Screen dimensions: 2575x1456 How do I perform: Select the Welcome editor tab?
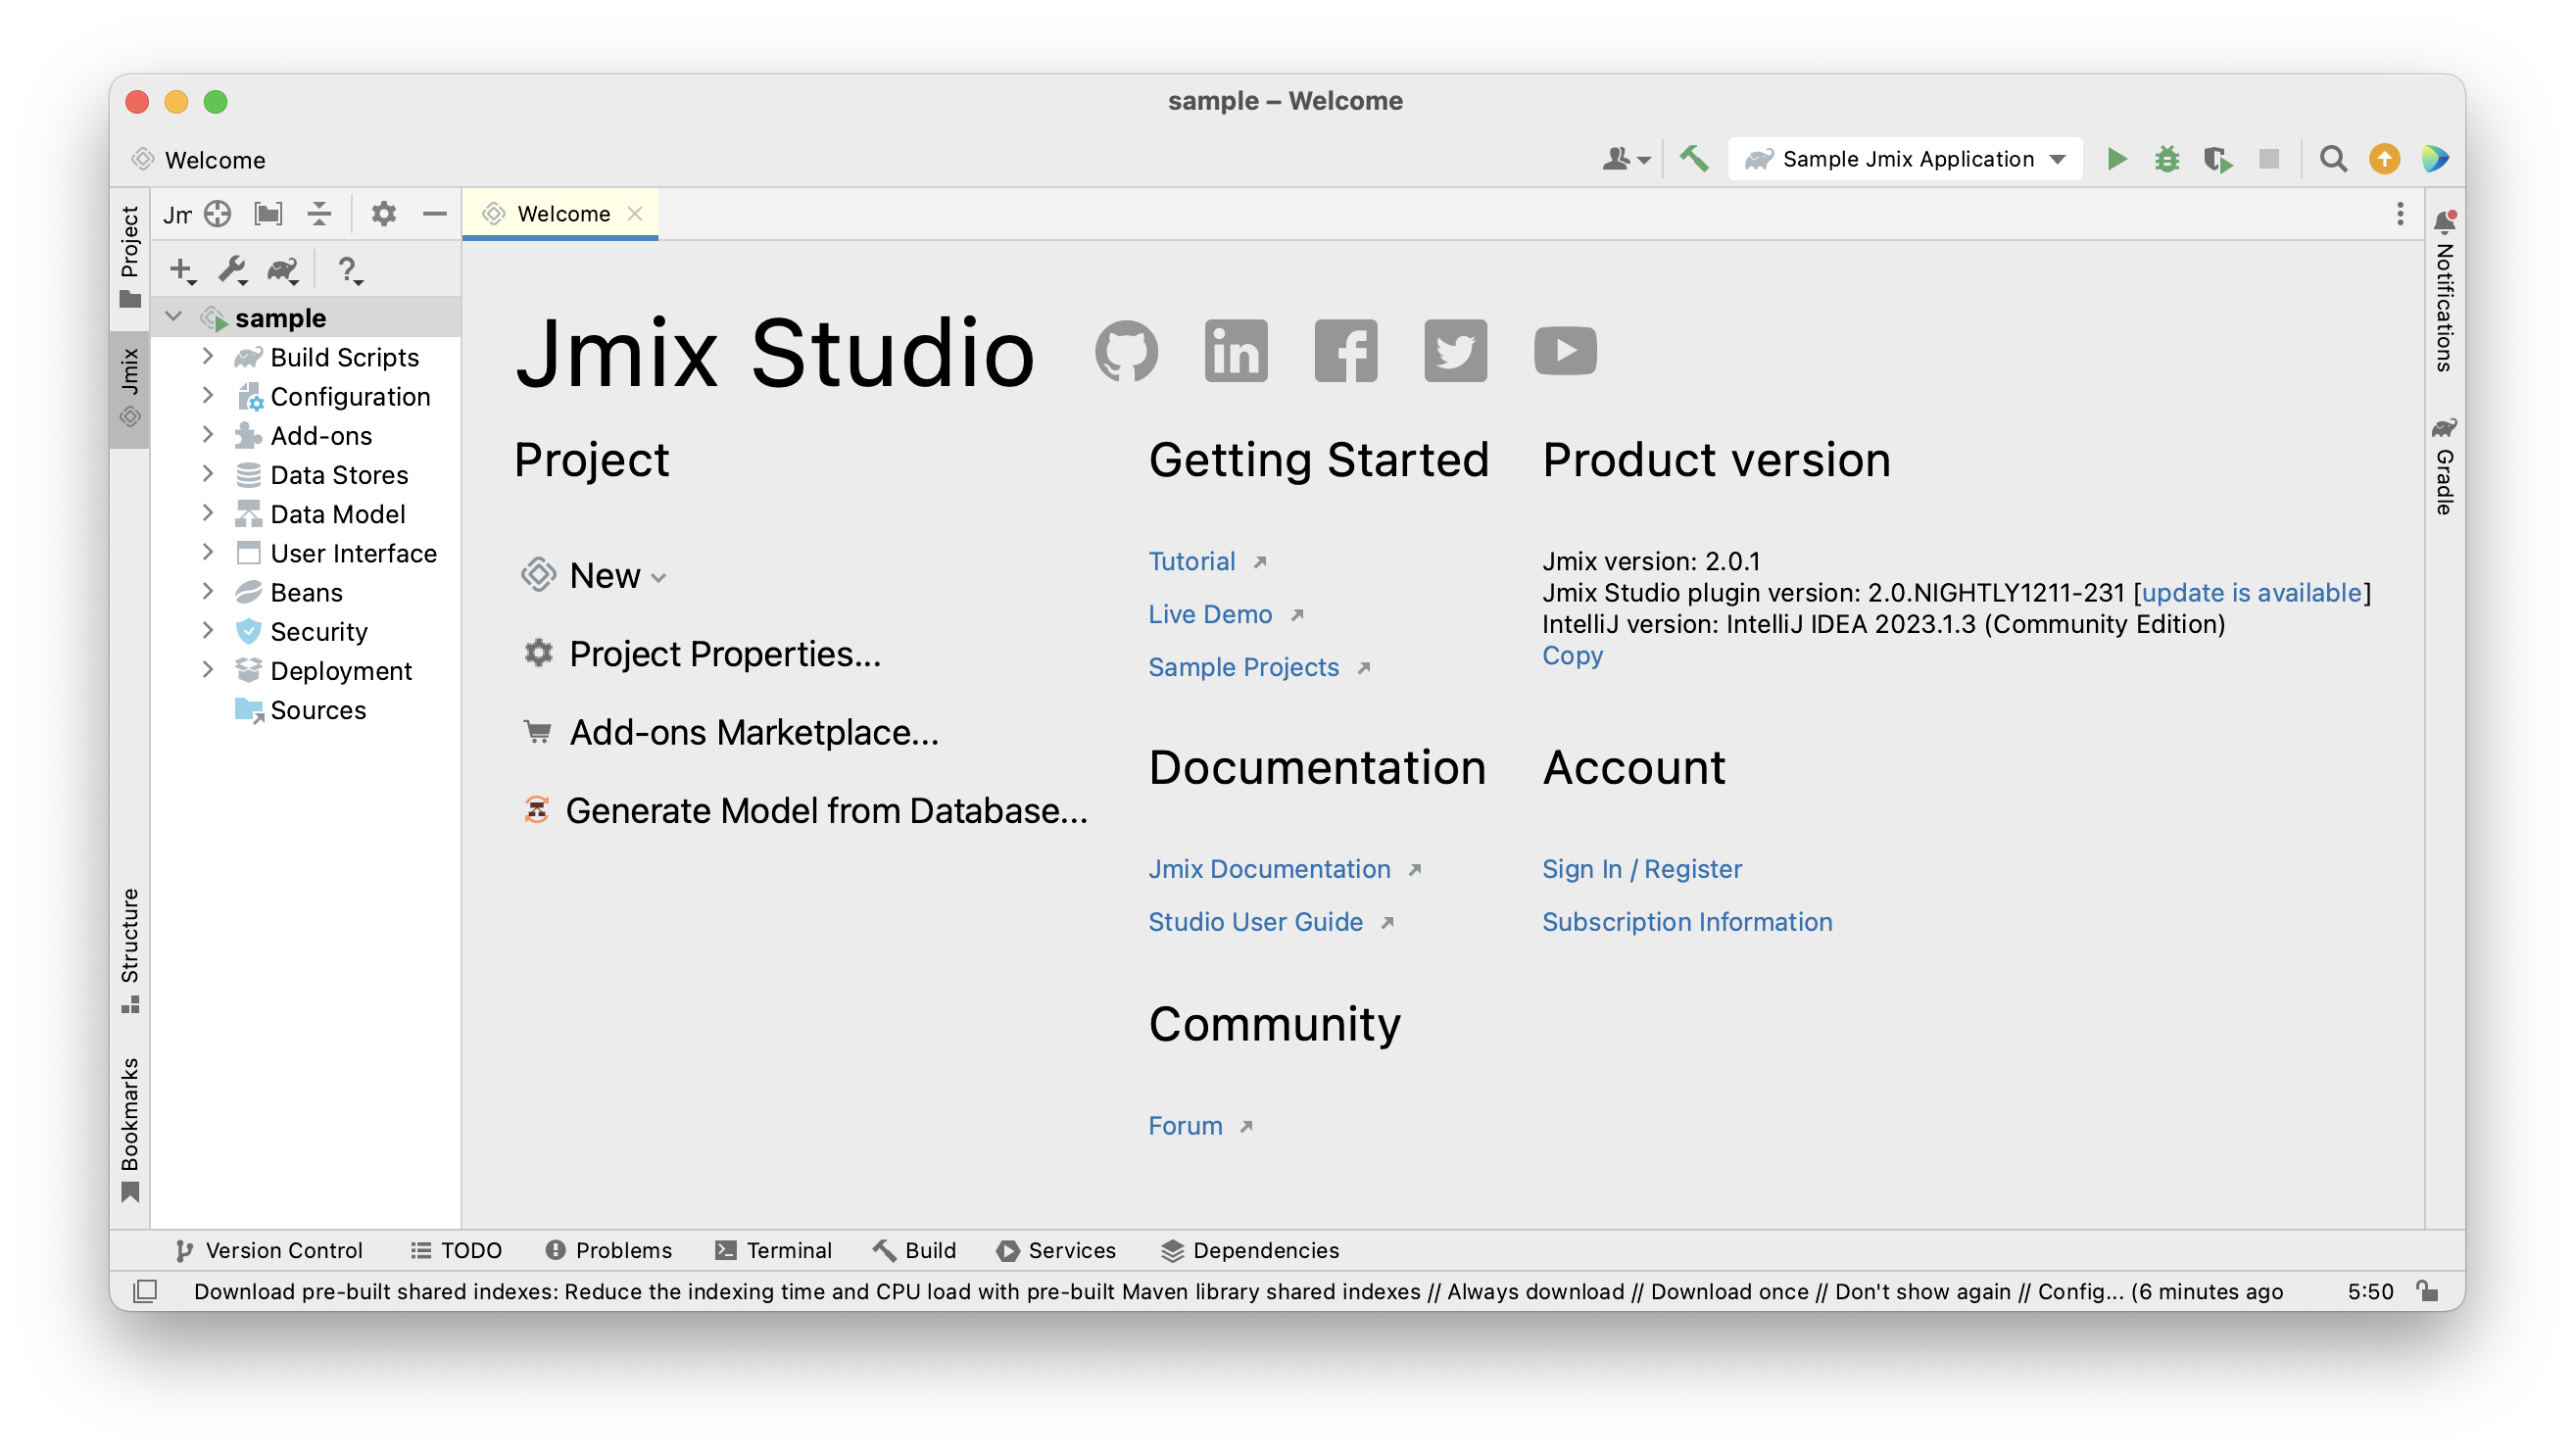point(561,214)
